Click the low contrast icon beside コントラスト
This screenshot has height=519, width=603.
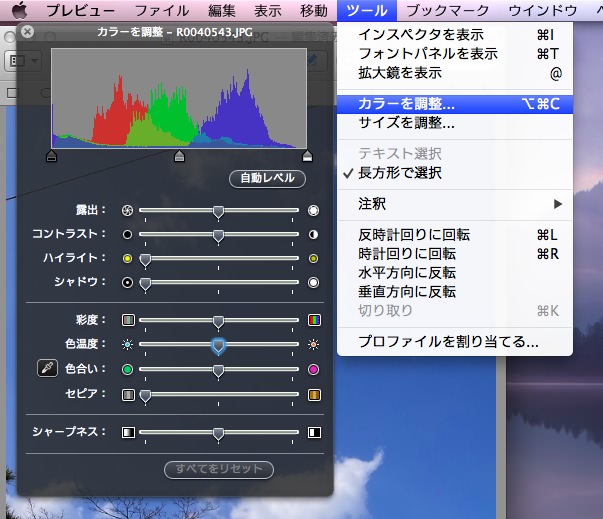[127, 234]
